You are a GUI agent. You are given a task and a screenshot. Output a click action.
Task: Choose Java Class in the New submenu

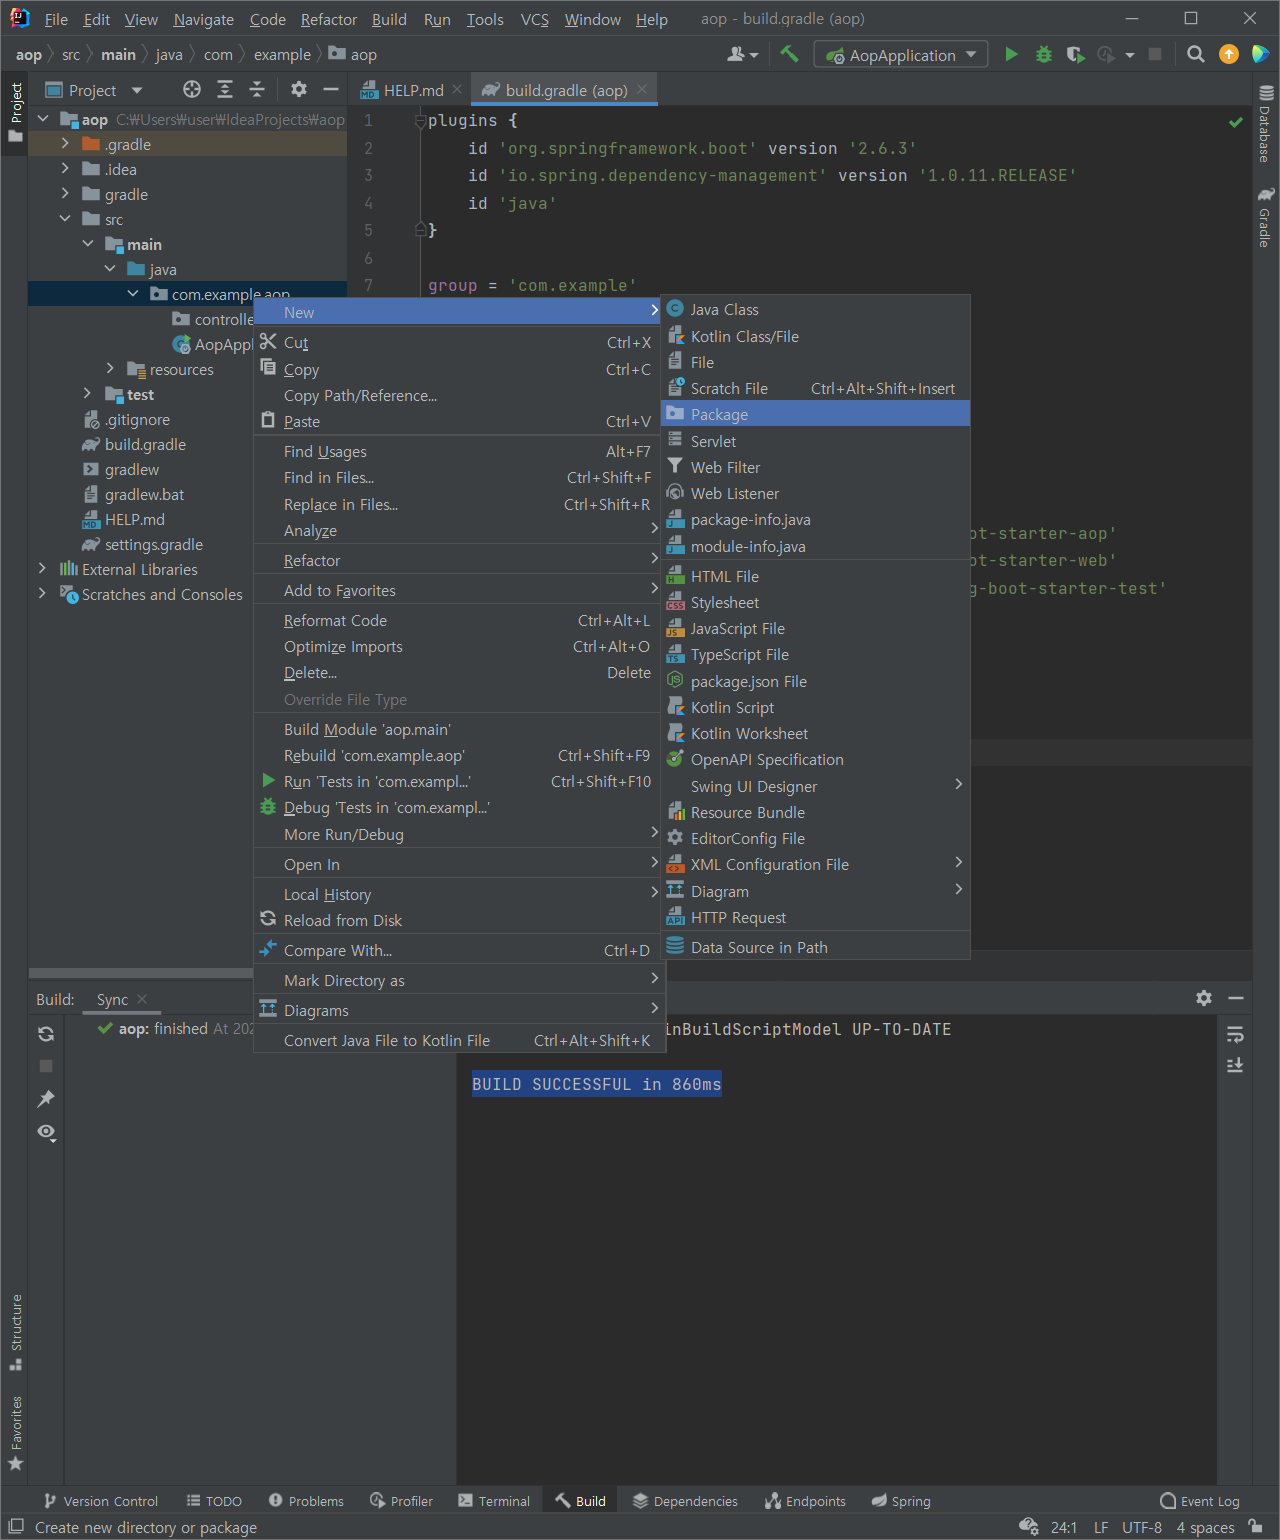(x=815, y=310)
